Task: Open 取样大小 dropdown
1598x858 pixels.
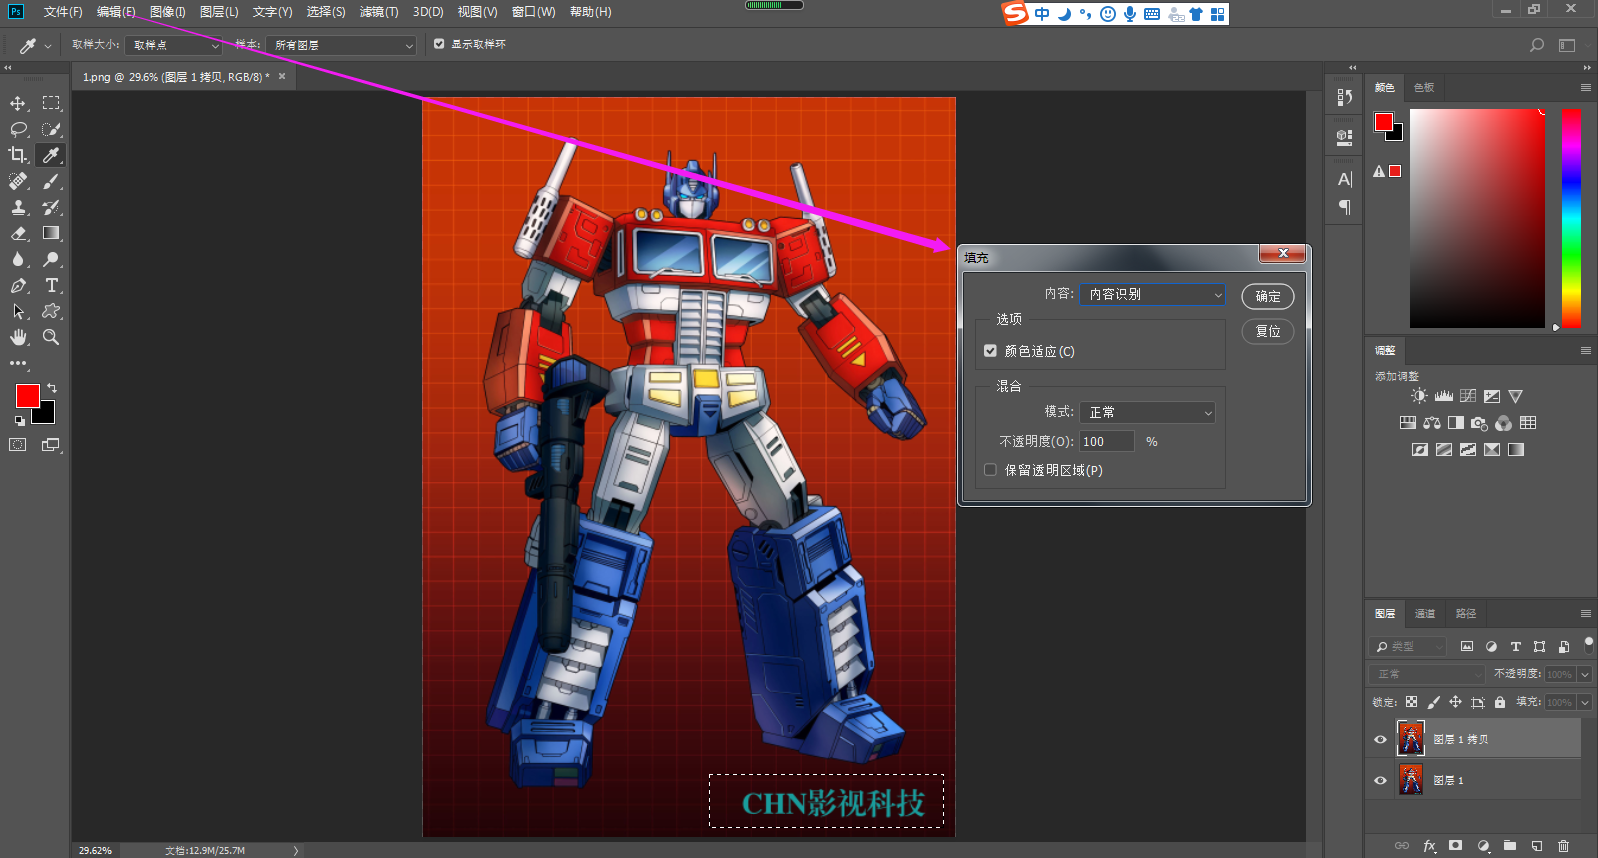Action: (174, 45)
